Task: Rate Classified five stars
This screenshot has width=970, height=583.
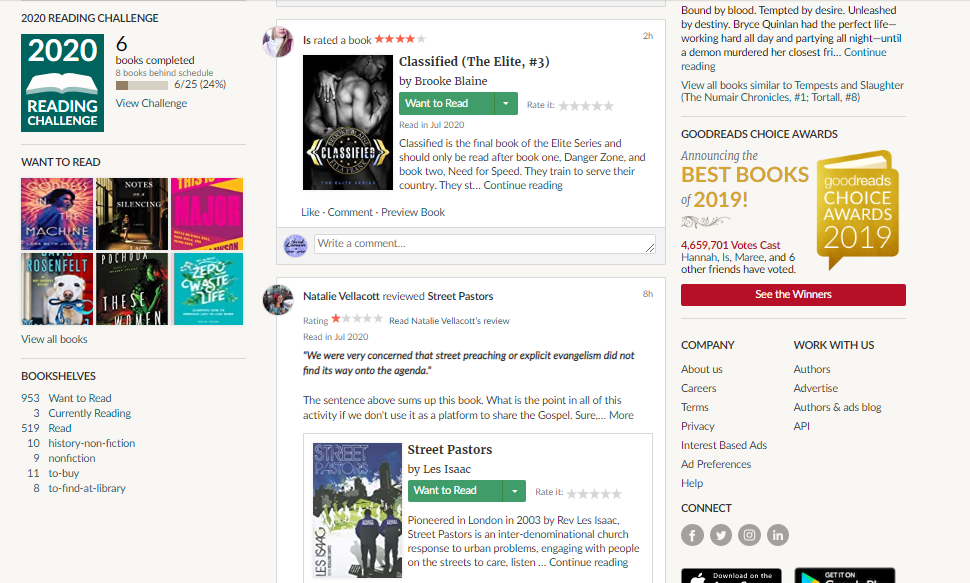Action: pyautogui.click(x=608, y=106)
